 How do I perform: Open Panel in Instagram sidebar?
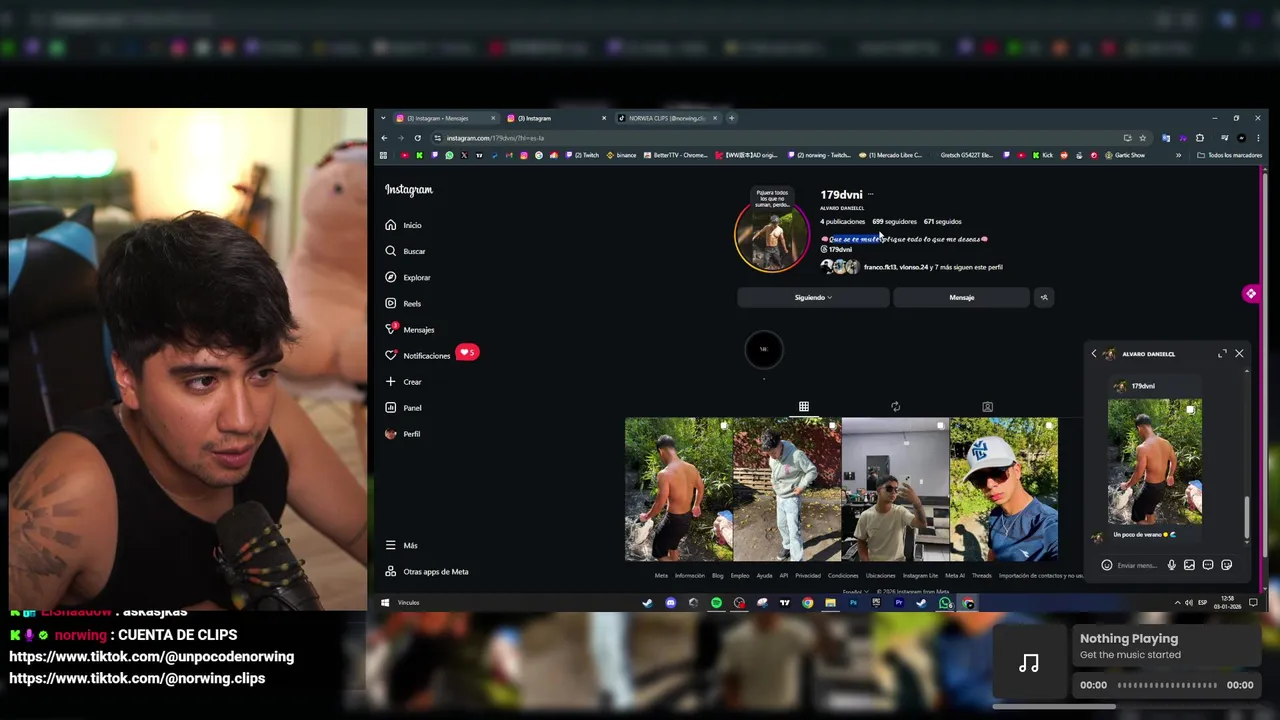click(404, 407)
